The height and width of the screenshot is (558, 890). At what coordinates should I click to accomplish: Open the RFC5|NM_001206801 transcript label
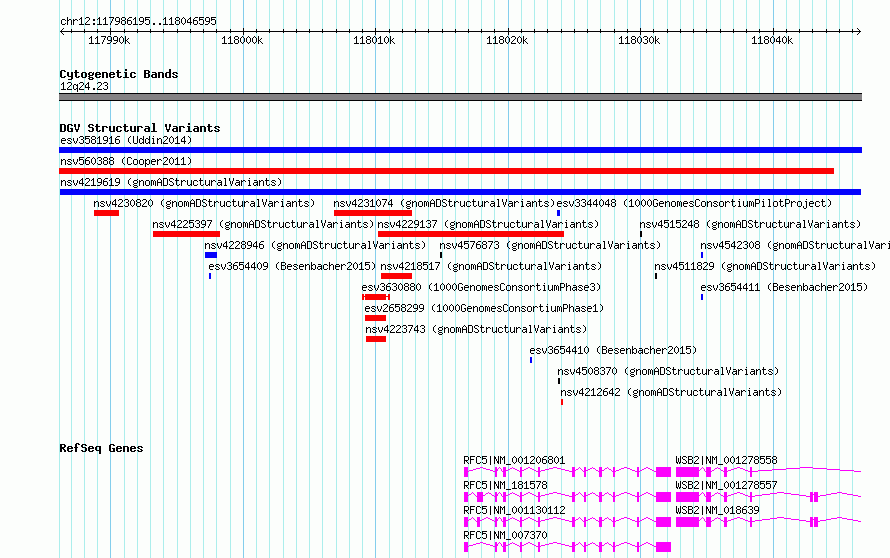pyautogui.click(x=514, y=460)
